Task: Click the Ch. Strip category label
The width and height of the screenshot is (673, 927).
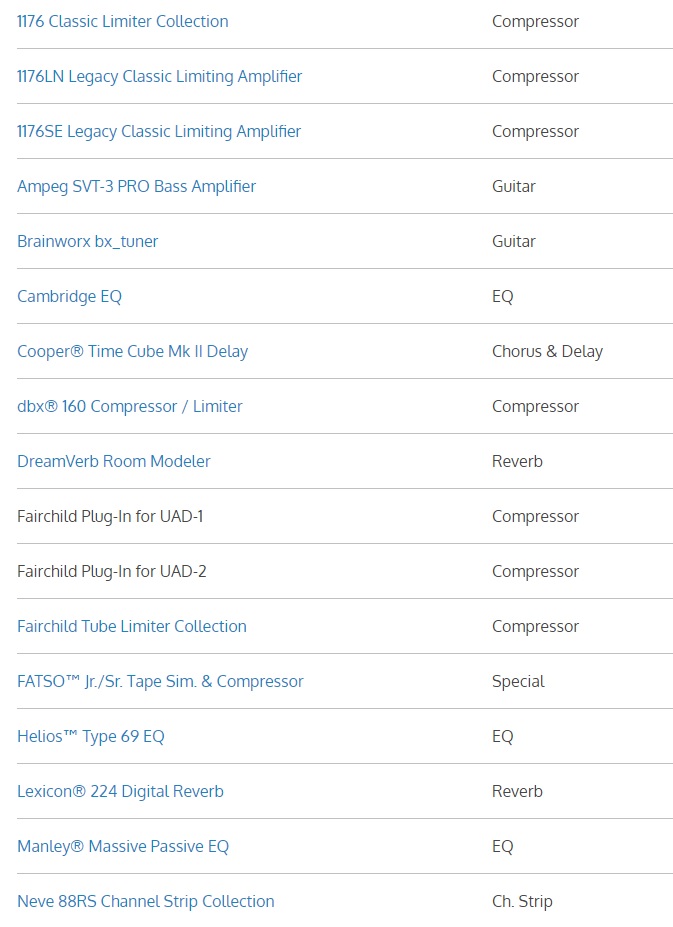Action: (x=521, y=901)
